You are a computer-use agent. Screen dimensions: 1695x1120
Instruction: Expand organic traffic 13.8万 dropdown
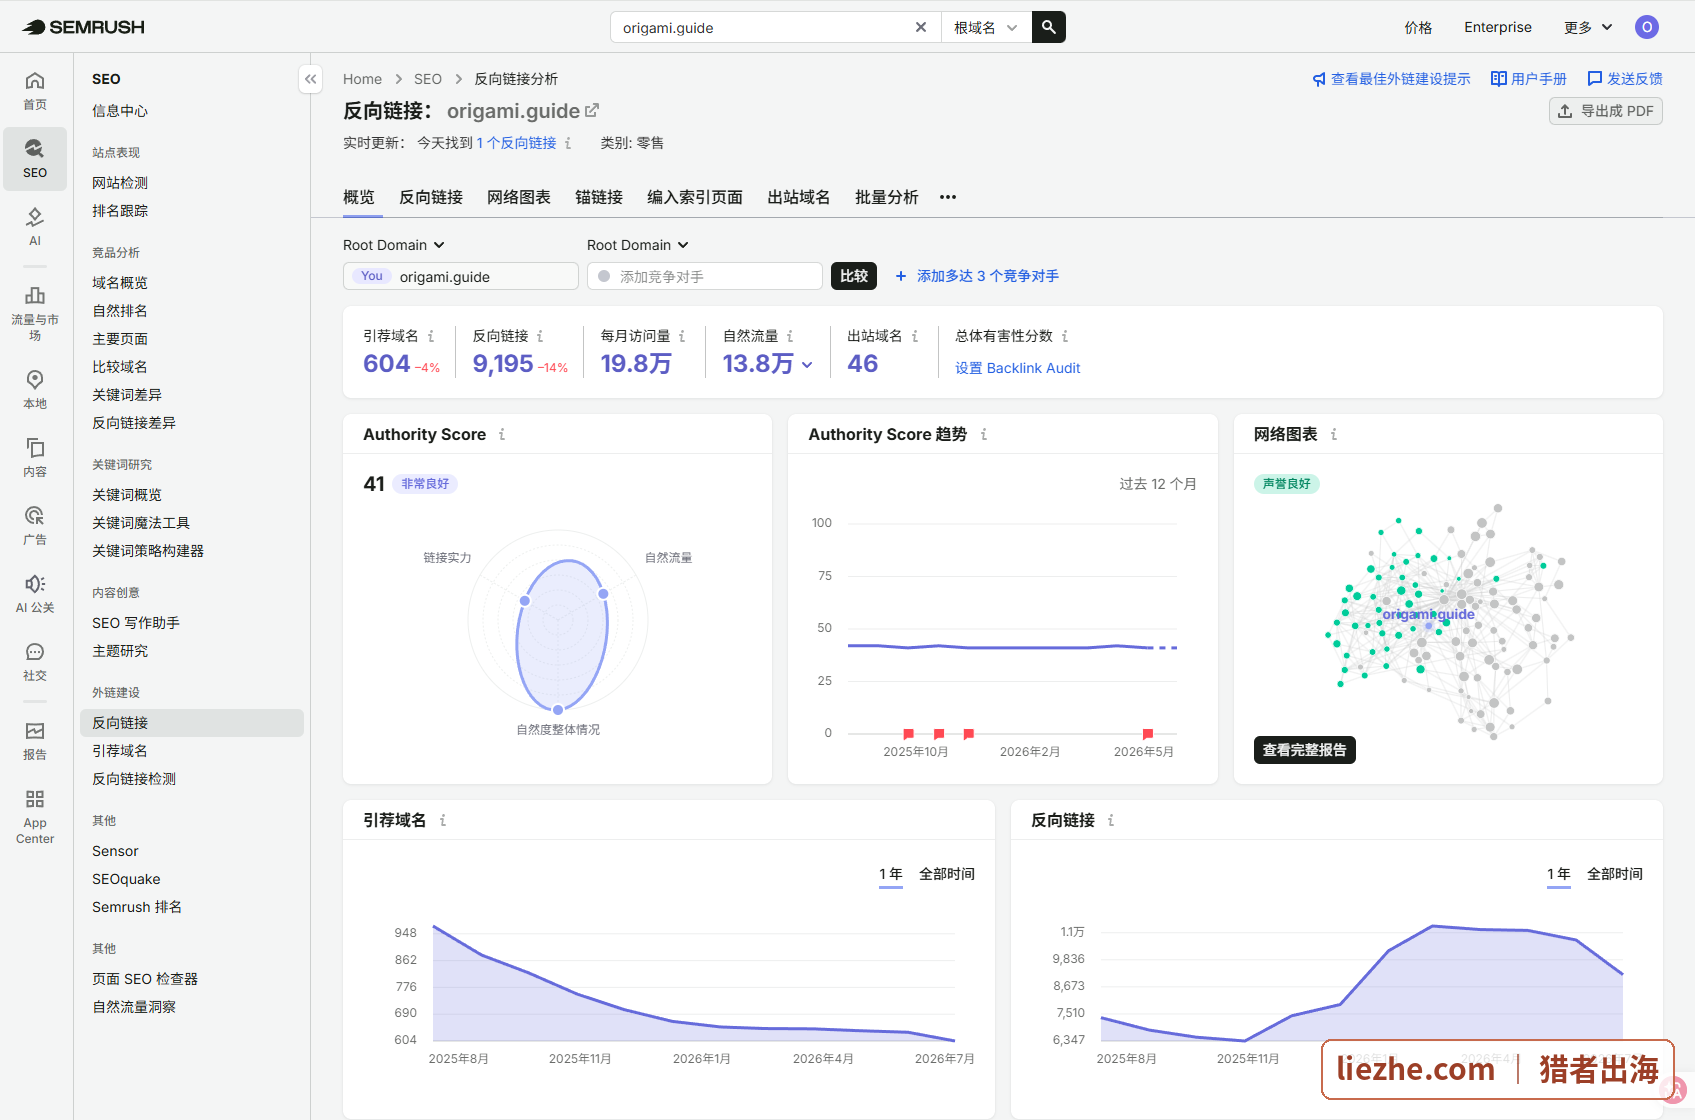click(807, 365)
